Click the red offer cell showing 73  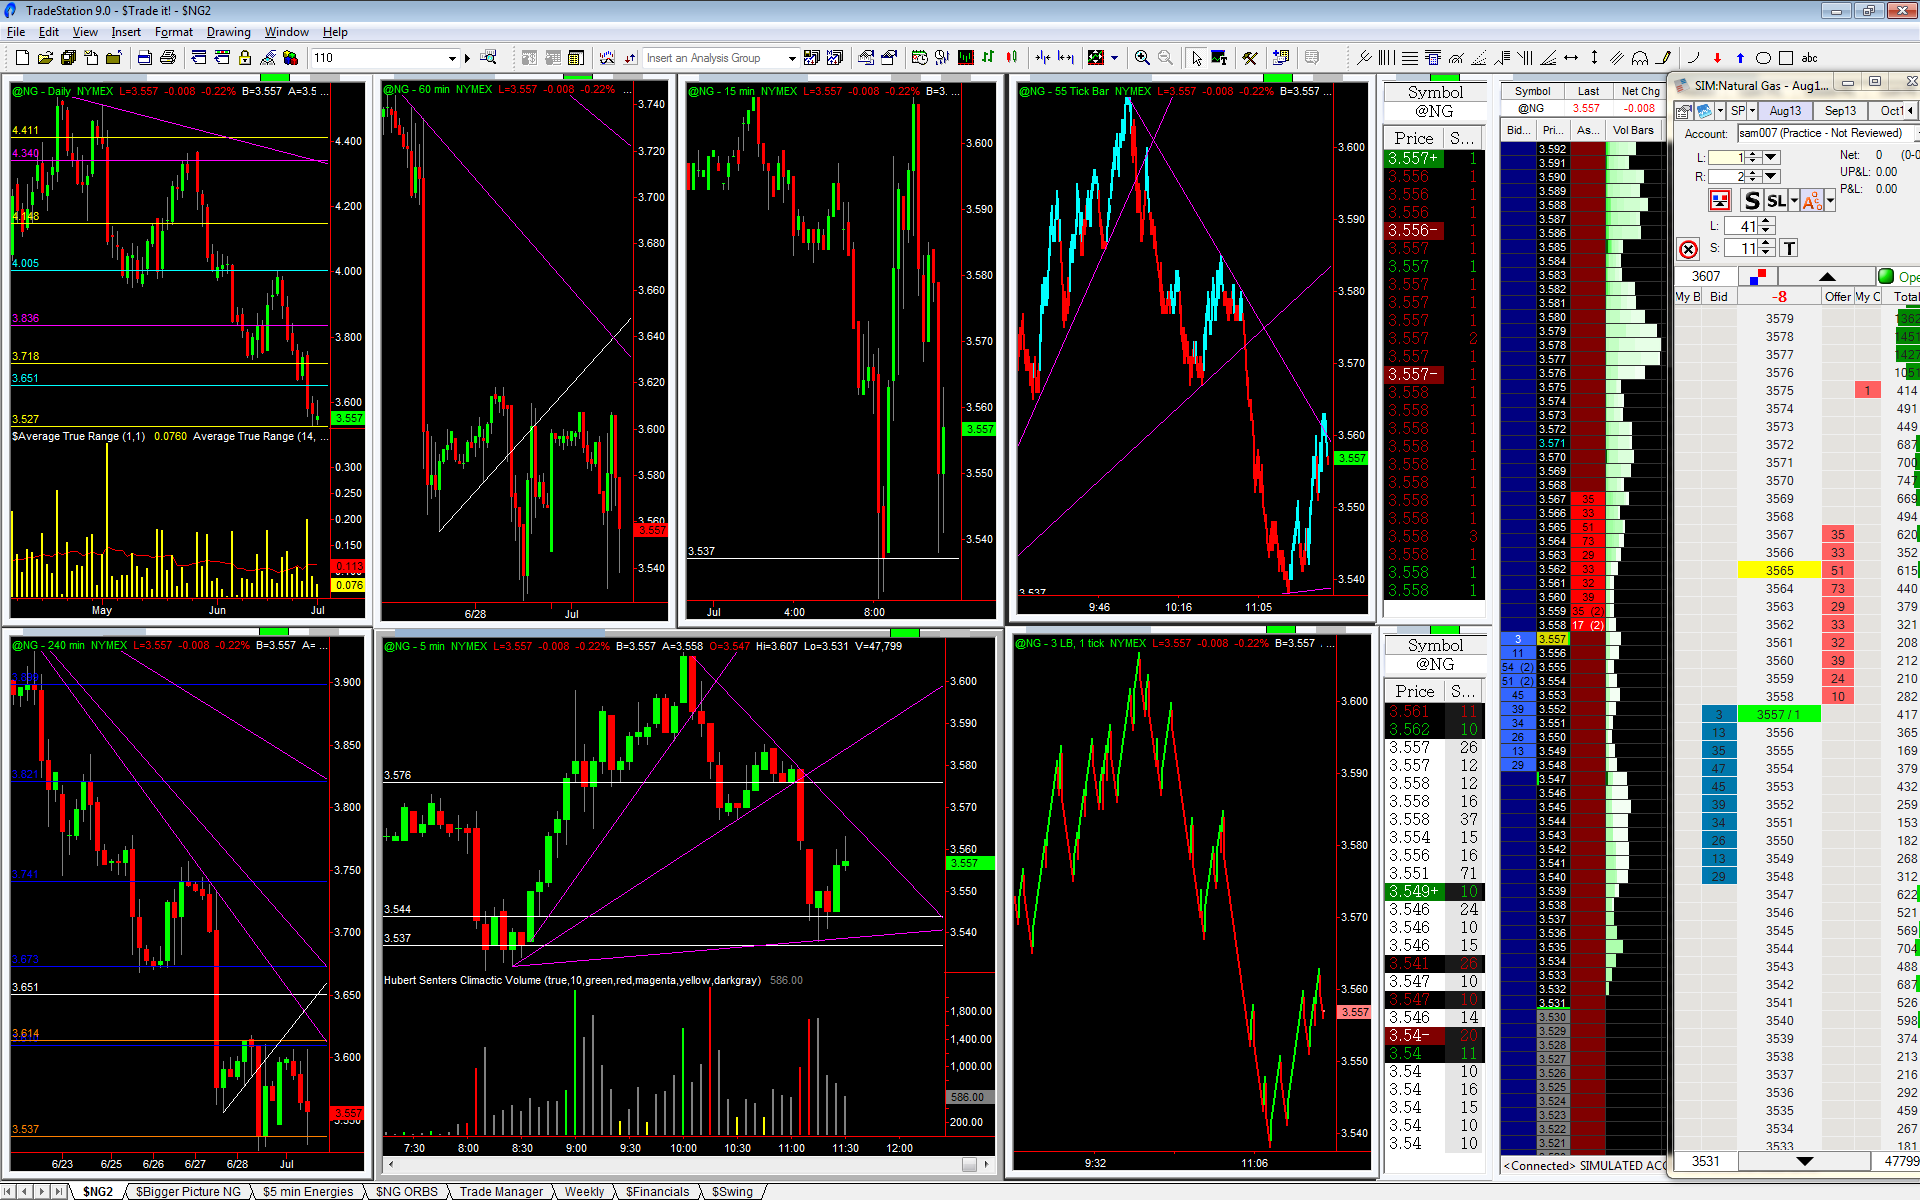pos(1838,588)
